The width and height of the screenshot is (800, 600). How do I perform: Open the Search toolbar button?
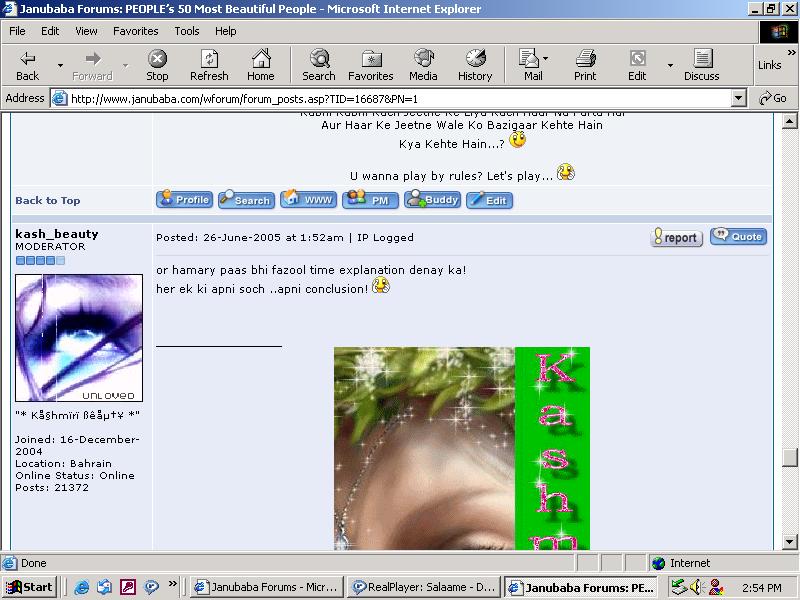pos(319,65)
